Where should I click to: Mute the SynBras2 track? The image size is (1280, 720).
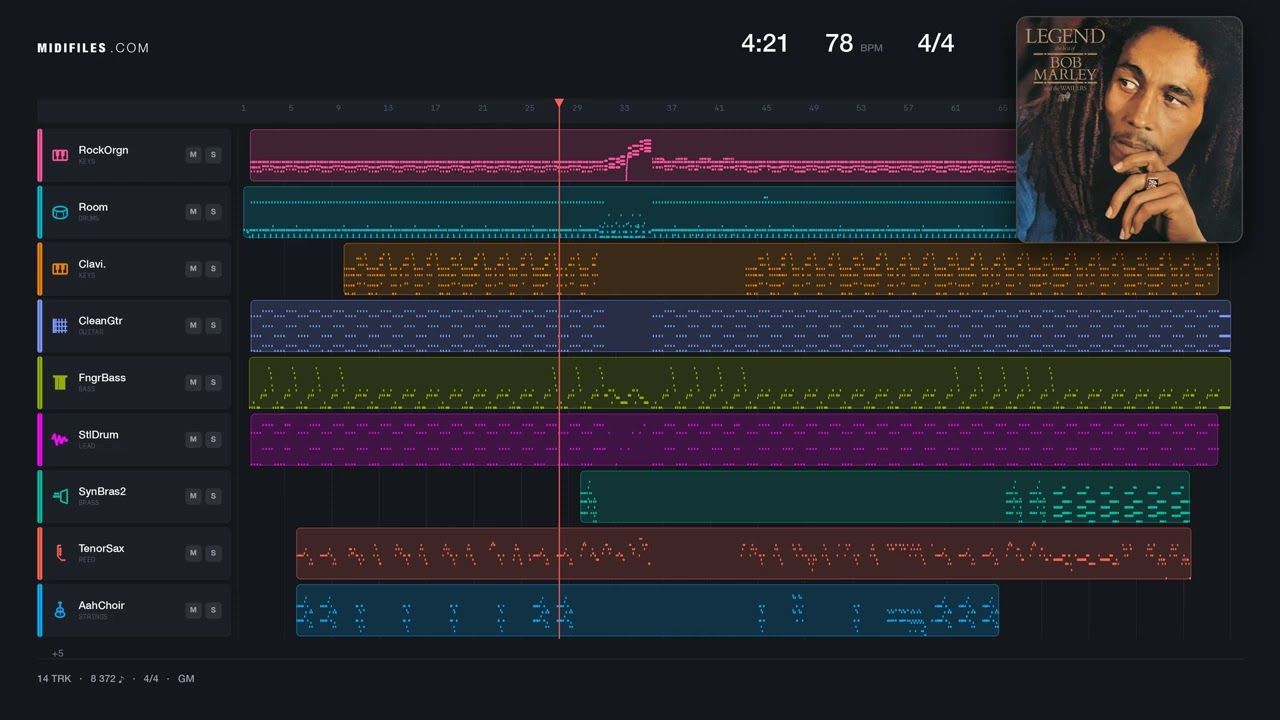193,496
